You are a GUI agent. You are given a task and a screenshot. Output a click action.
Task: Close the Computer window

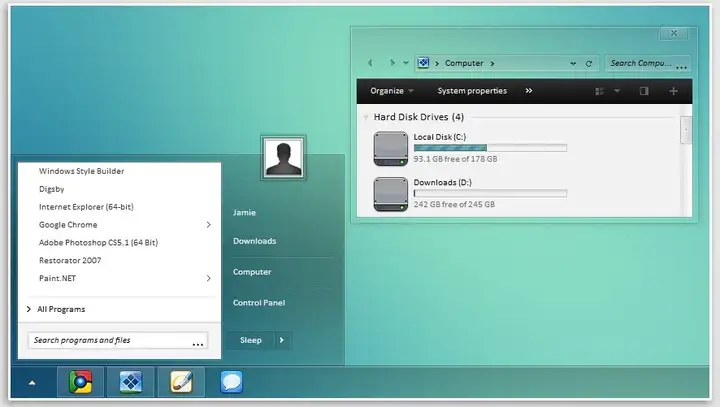[x=674, y=33]
